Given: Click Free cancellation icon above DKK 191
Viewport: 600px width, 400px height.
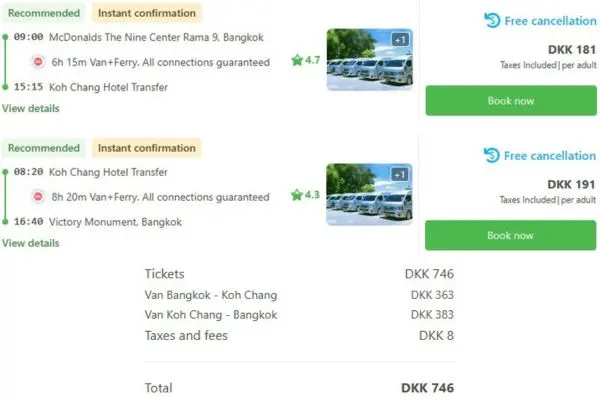Looking at the screenshot, I should pos(492,155).
